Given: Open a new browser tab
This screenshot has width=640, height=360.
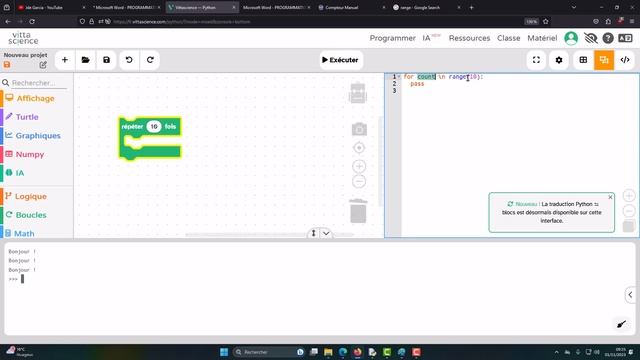Looking at the screenshot, I should click(x=471, y=7).
